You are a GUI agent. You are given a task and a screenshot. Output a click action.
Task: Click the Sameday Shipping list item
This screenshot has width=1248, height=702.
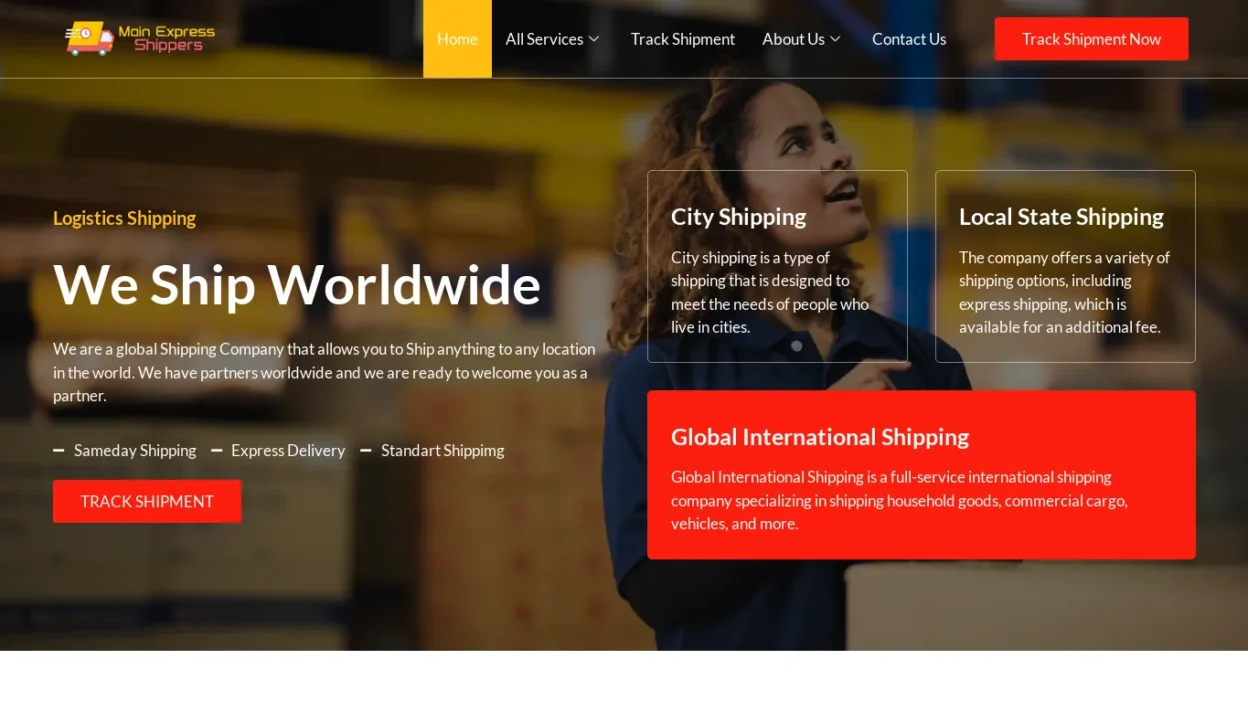pos(135,451)
